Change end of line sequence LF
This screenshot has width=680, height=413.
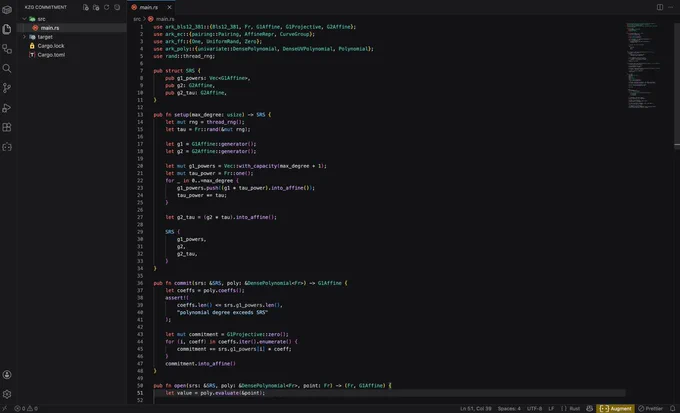pyautogui.click(x=551, y=409)
